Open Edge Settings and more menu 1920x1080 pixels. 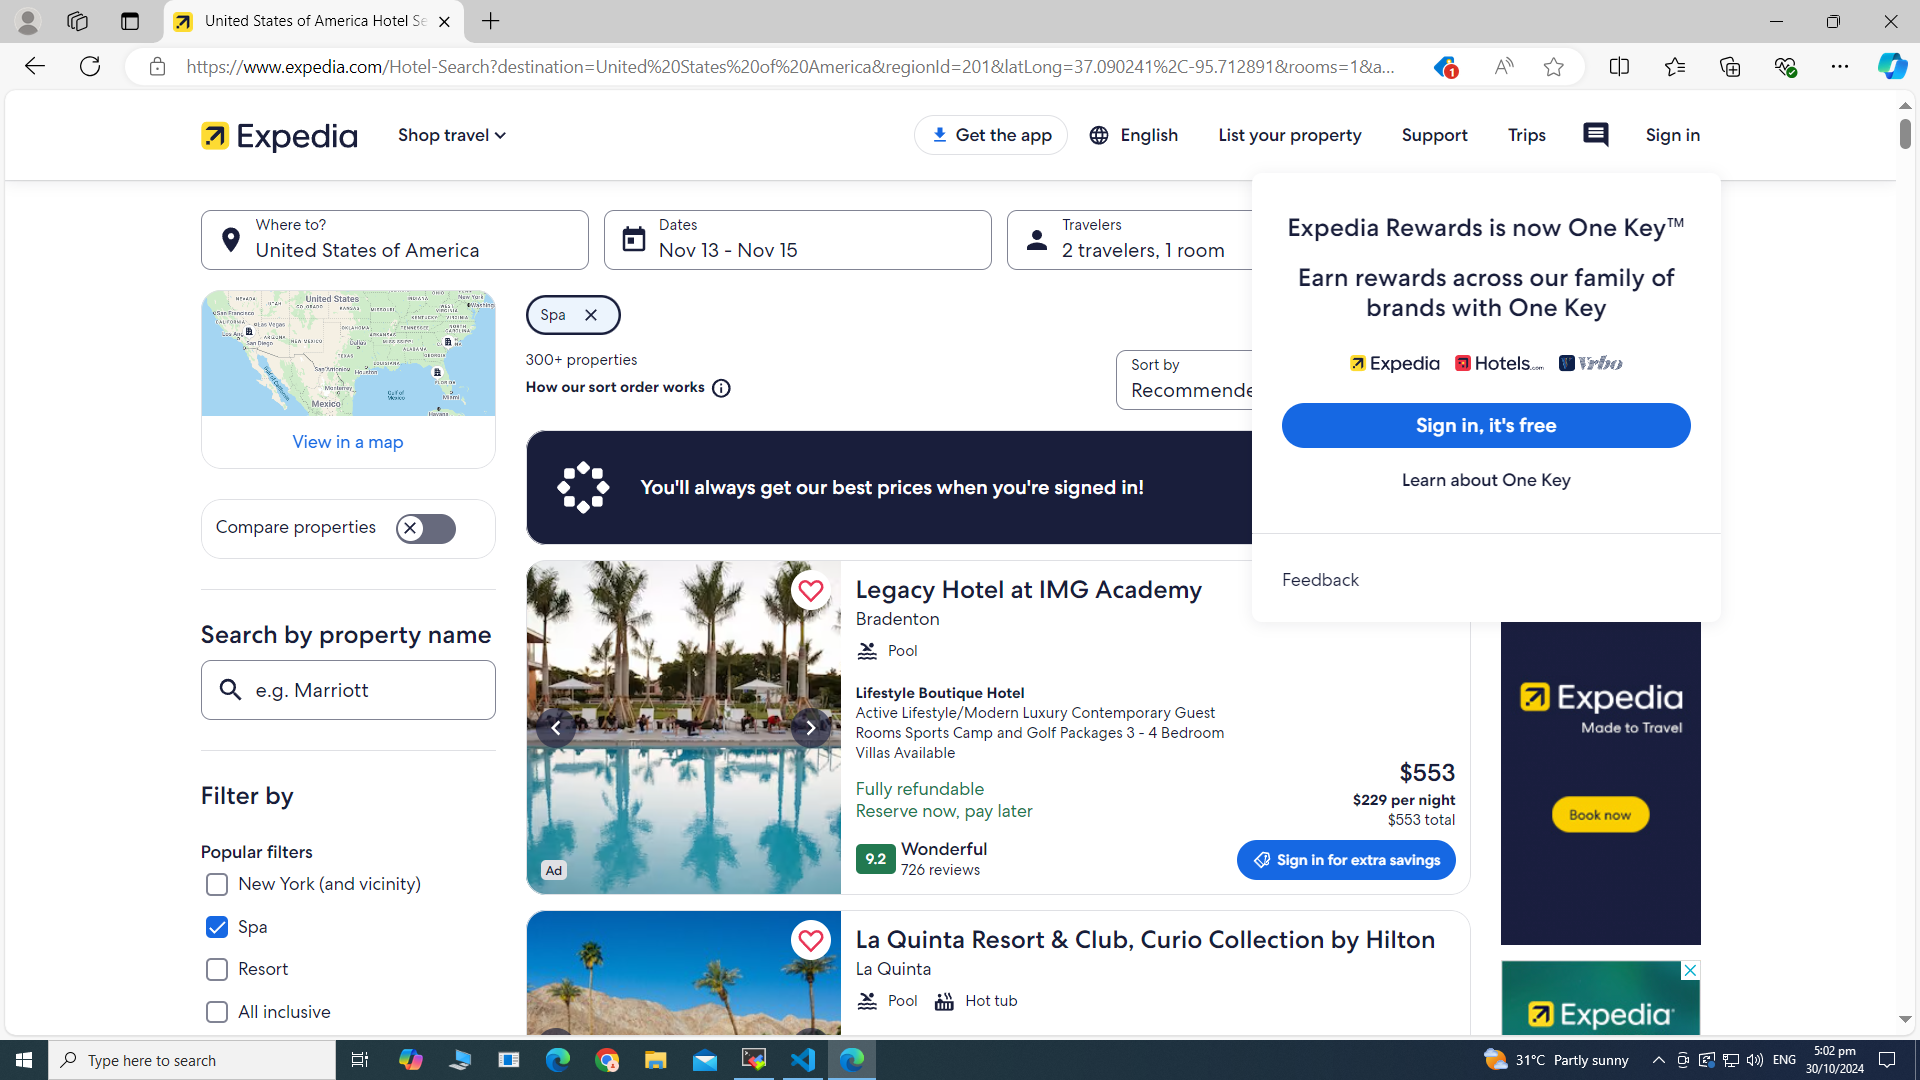1840,67
